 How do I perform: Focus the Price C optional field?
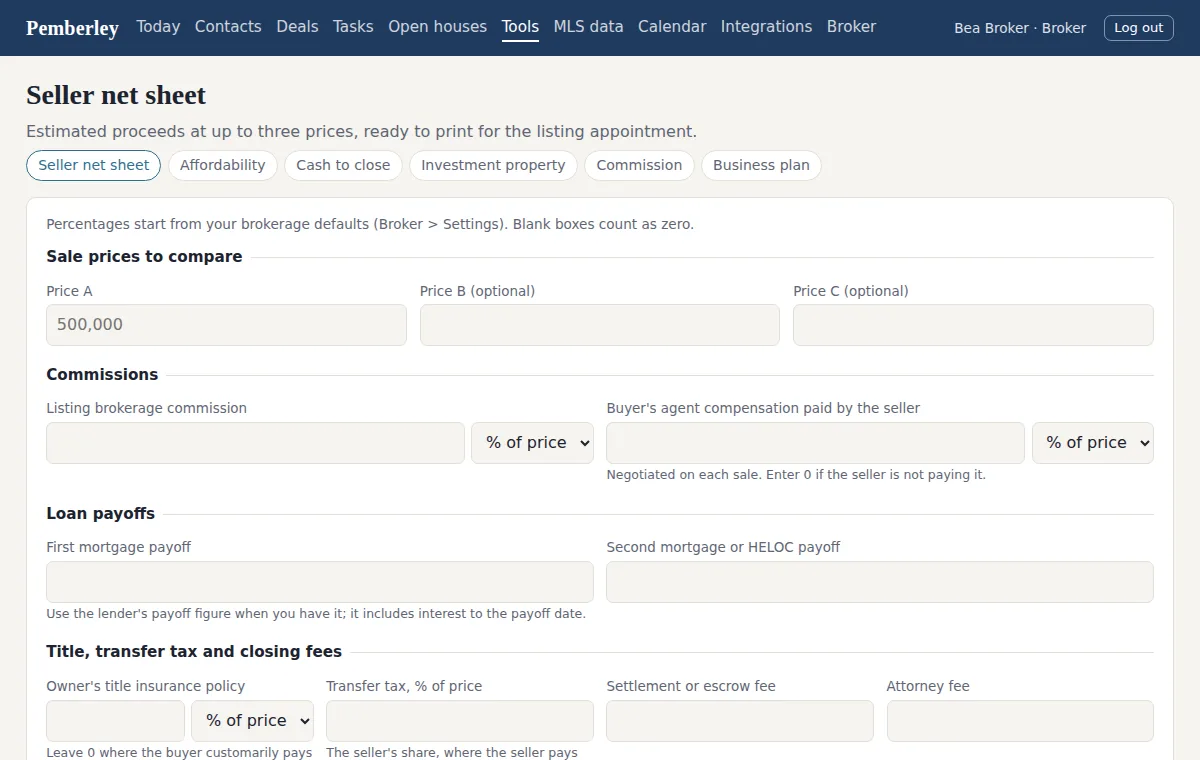pyautogui.click(x=973, y=325)
